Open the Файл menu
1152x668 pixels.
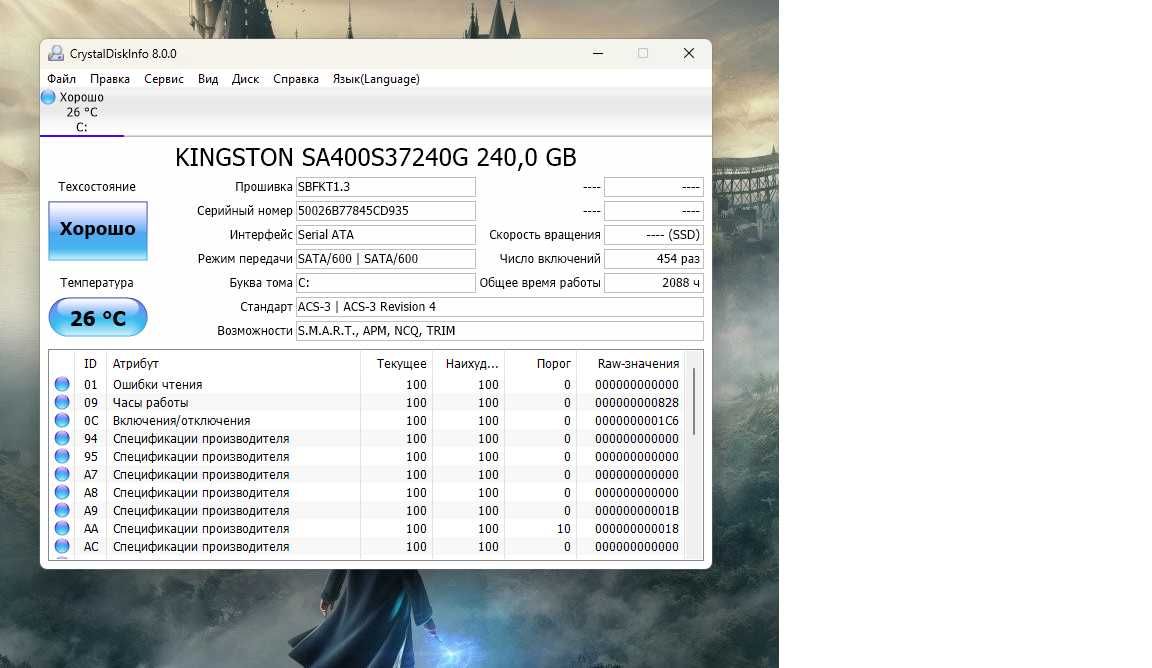[62, 79]
